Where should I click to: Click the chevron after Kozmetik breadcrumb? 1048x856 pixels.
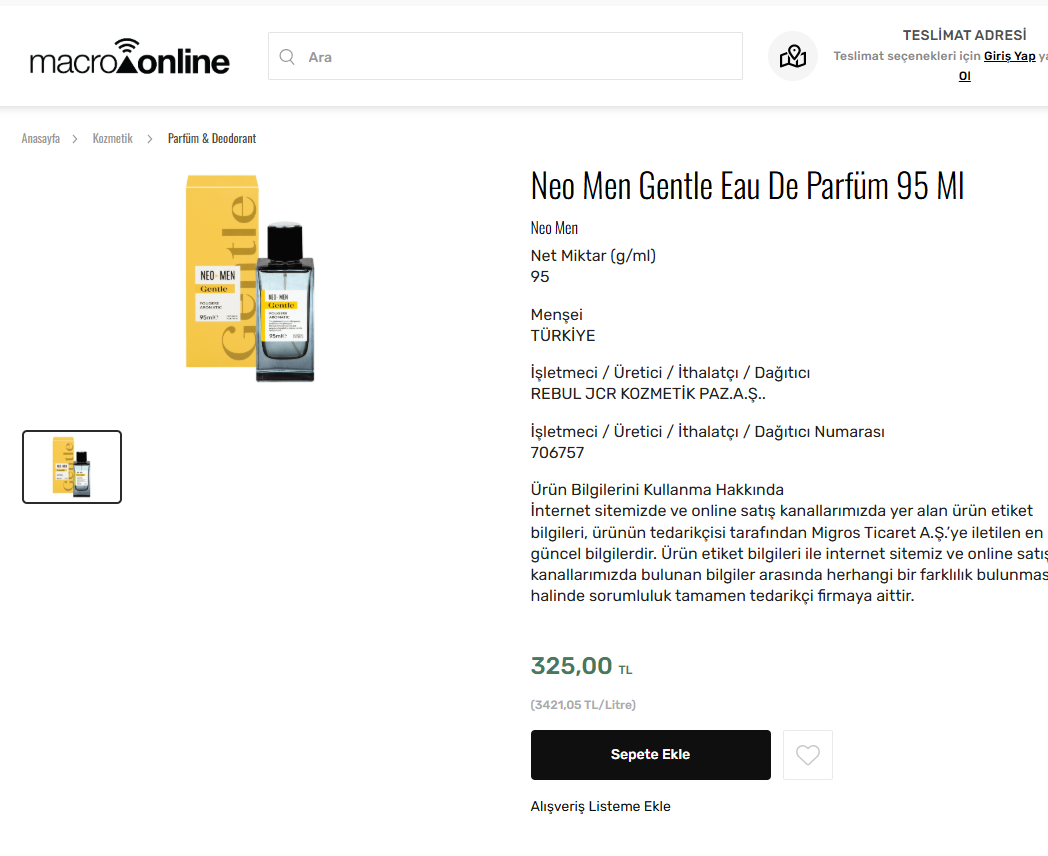click(x=150, y=138)
